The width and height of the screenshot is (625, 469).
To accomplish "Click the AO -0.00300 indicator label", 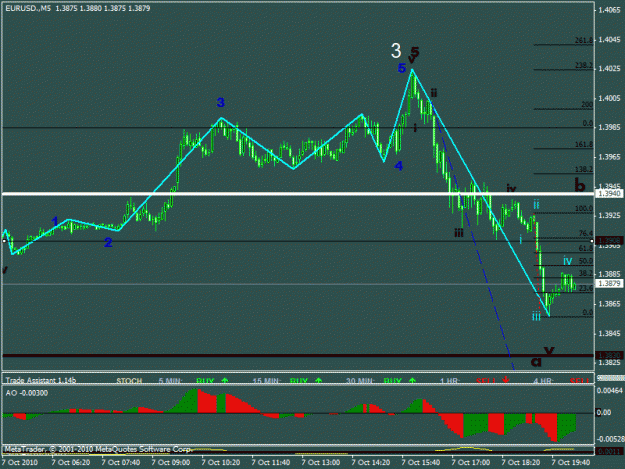I will coord(27,393).
